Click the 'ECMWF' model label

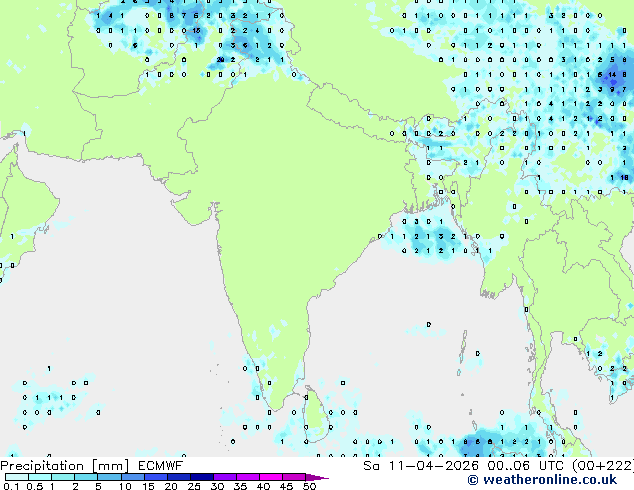[161, 466]
